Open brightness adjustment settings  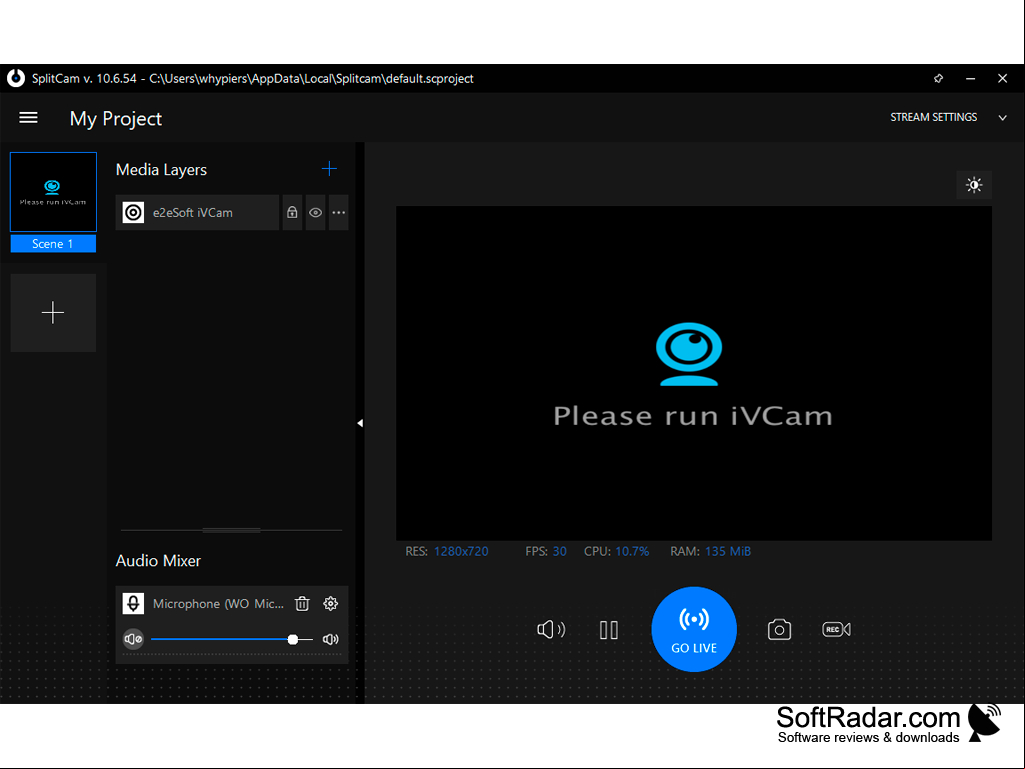tap(974, 185)
